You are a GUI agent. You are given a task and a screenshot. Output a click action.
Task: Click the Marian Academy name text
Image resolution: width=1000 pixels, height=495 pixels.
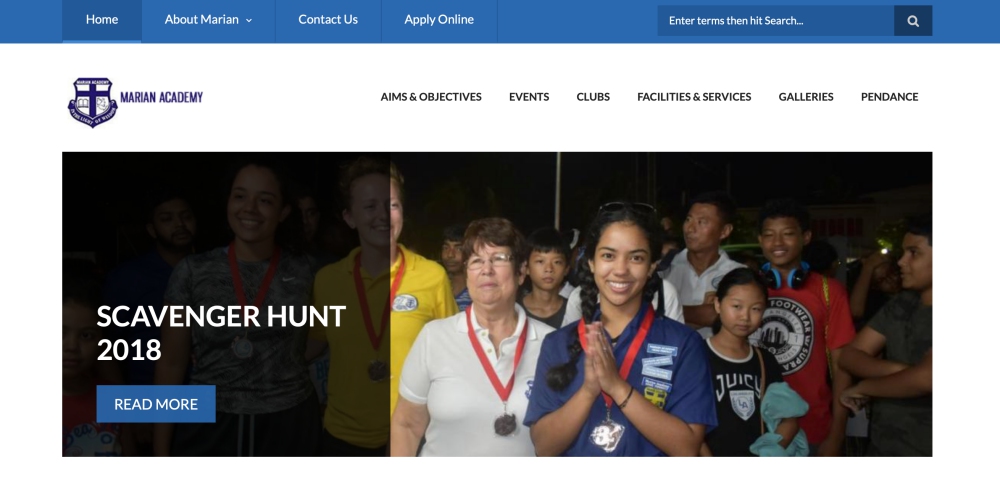pyautogui.click(x=161, y=97)
